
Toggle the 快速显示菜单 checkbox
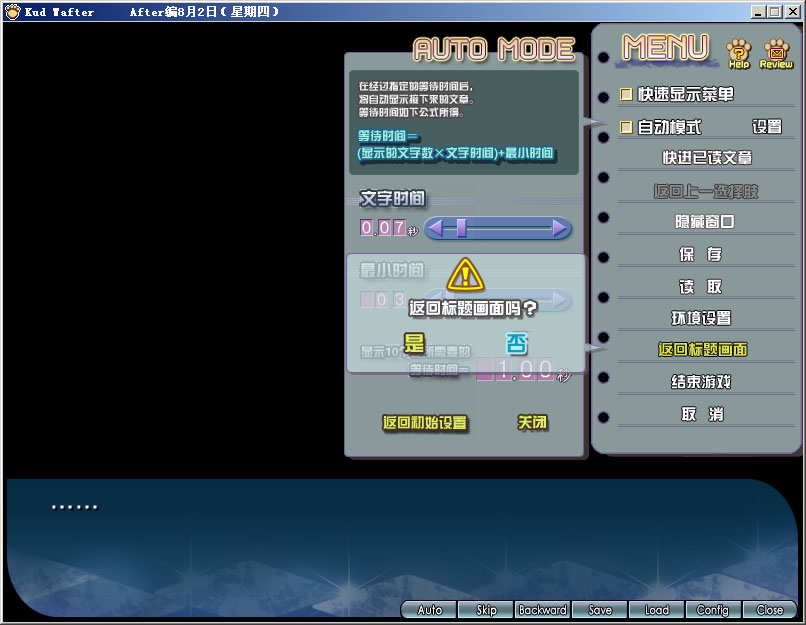click(626, 94)
